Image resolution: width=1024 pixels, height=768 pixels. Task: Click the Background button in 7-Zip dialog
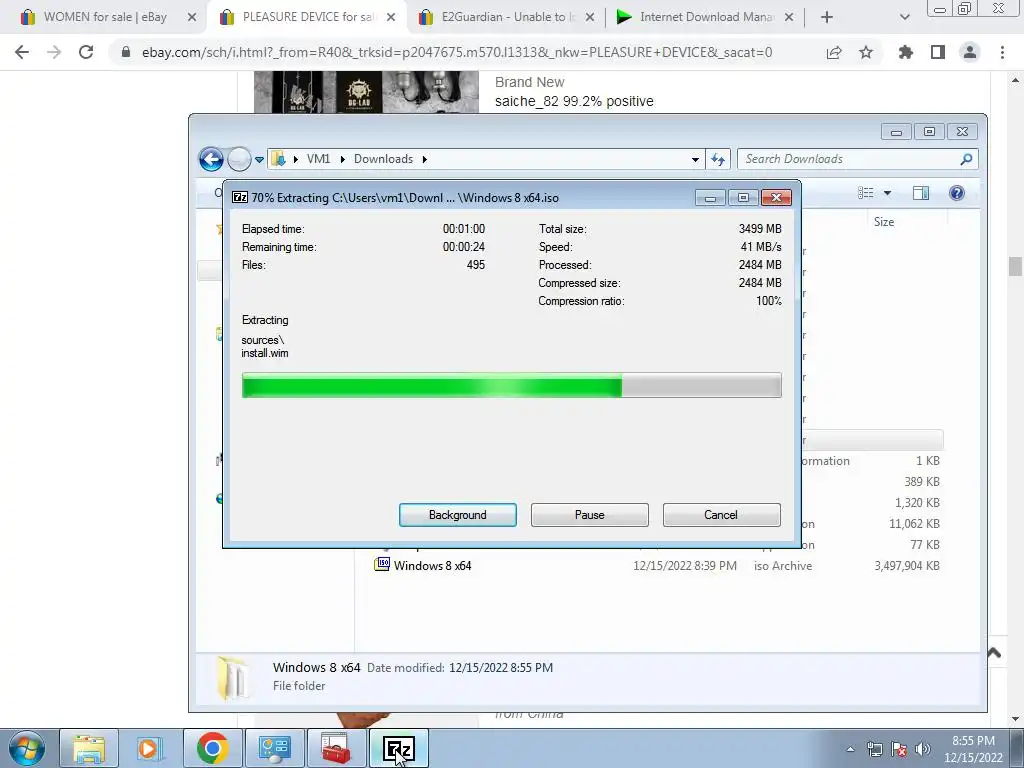[457, 515]
